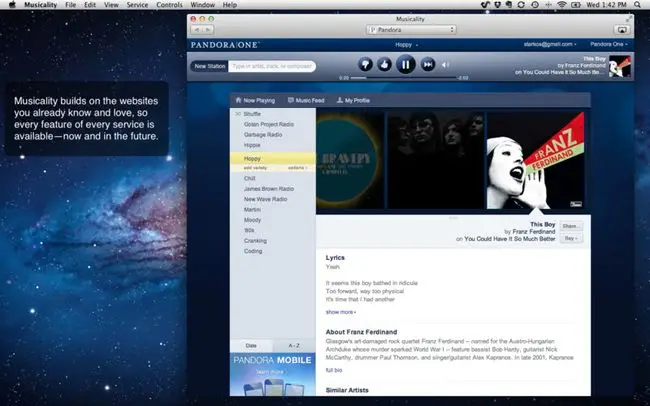Open the Buy dropdown button
The height and width of the screenshot is (406, 650).
coord(571,238)
